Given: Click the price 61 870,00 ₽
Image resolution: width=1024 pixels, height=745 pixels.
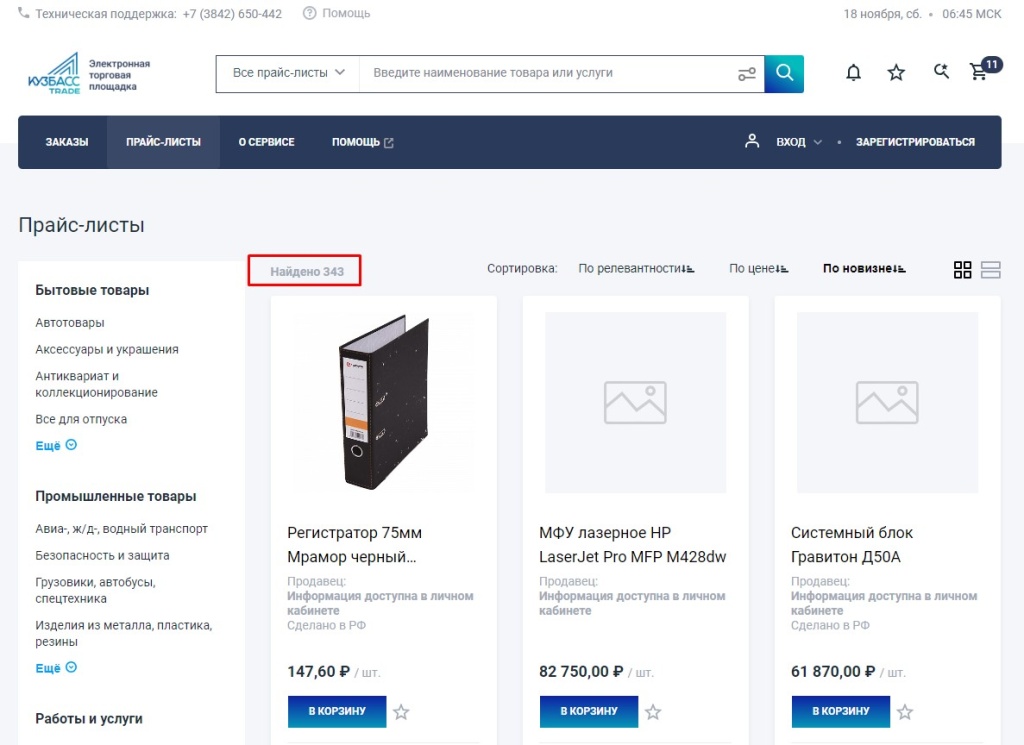Looking at the screenshot, I should (x=833, y=671).
